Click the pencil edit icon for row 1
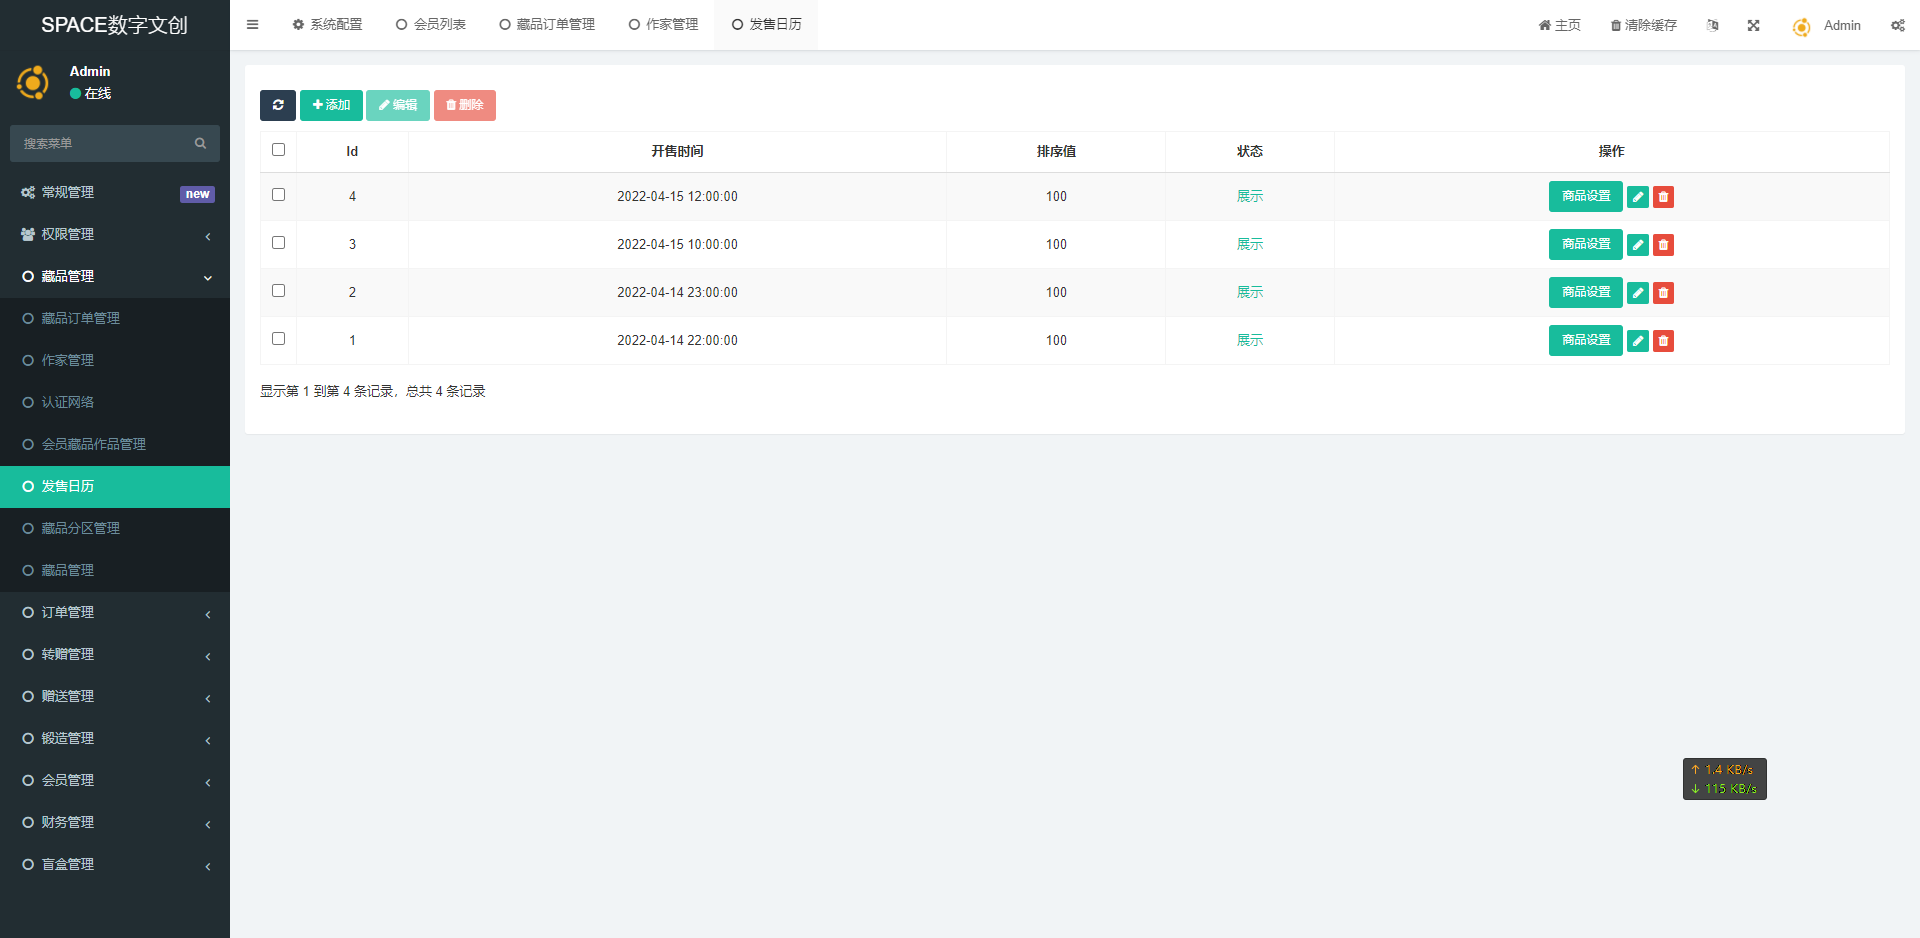Image resolution: width=1920 pixels, height=938 pixels. (1637, 341)
